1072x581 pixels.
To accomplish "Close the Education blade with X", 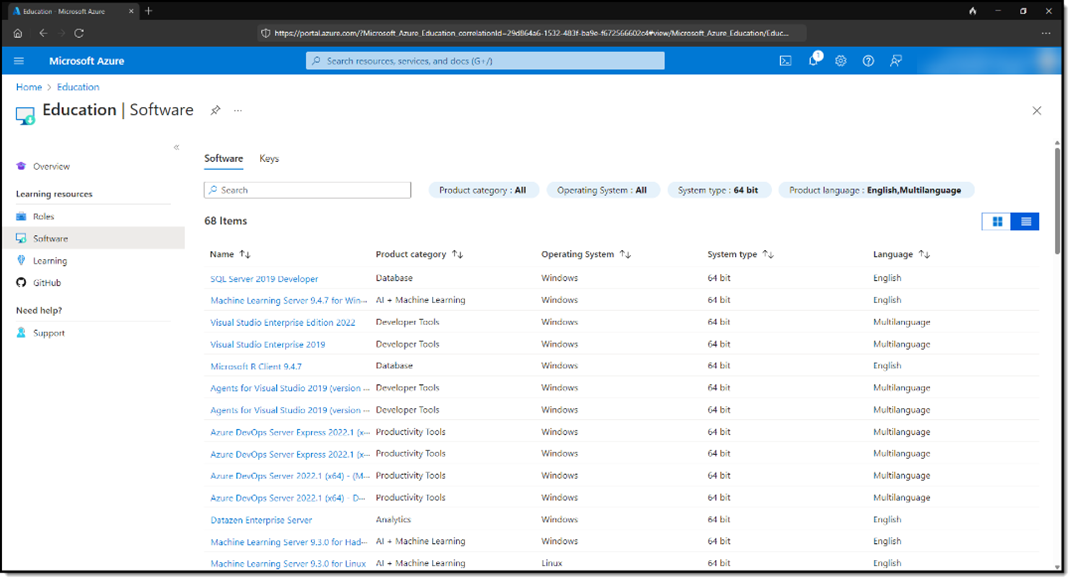I will tap(1037, 111).
